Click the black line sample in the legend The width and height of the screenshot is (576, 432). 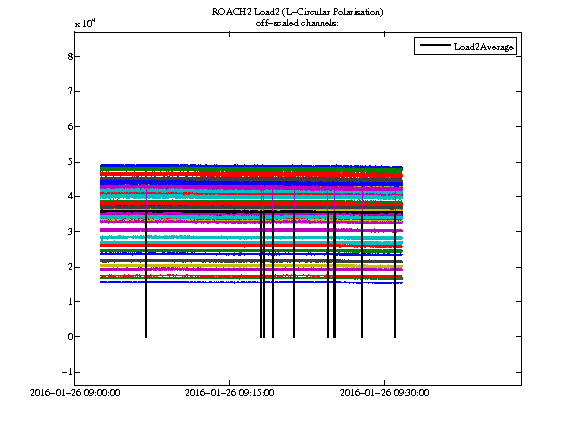(x=435, y=45)
